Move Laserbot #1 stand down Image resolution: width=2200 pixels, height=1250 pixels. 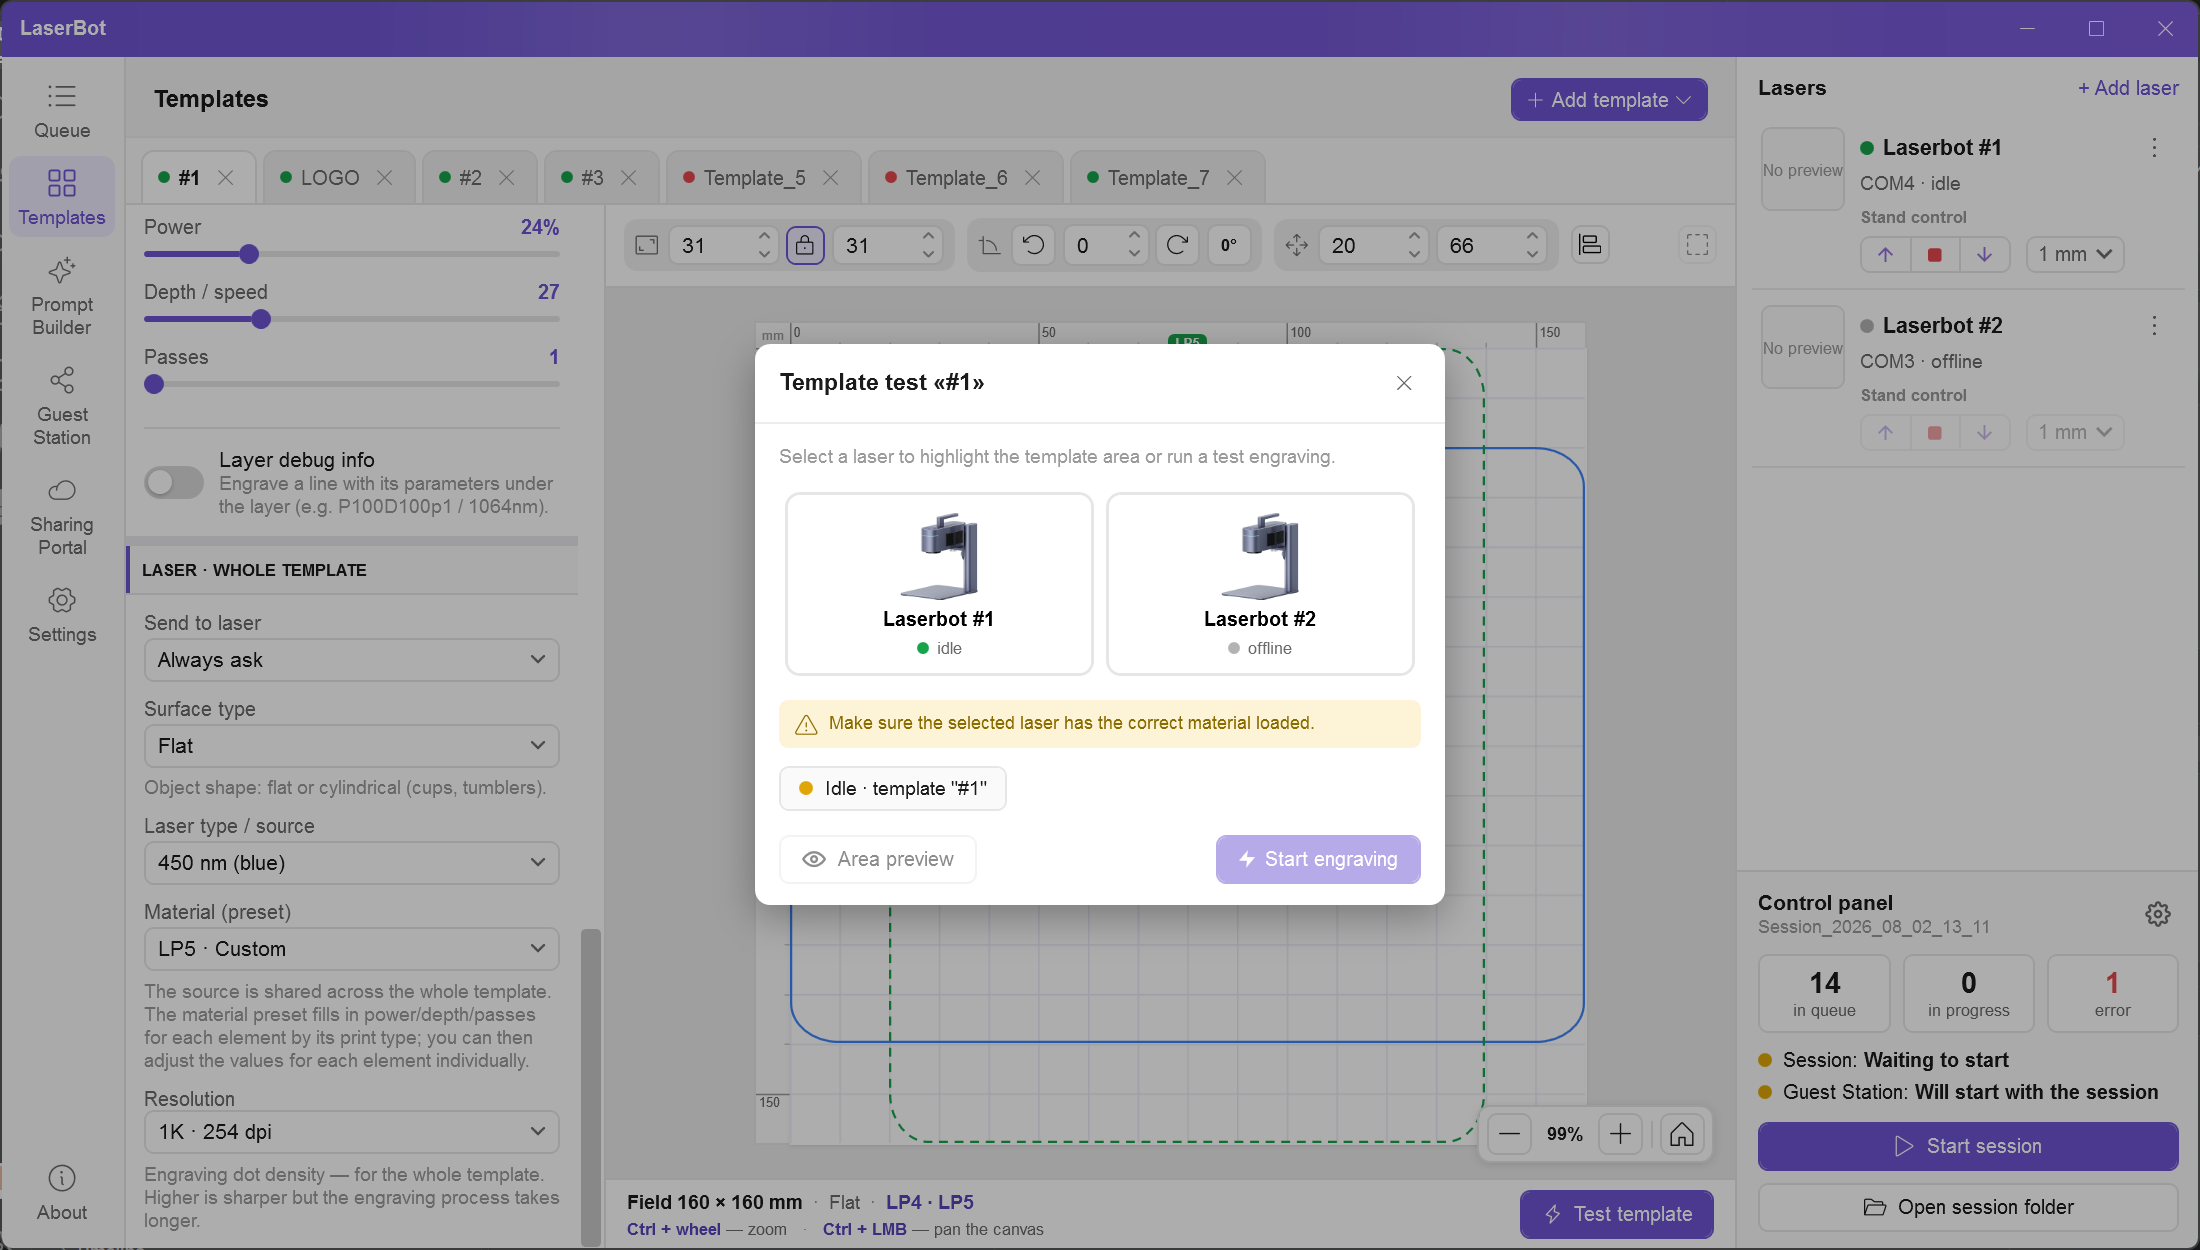click(1984, 254)
